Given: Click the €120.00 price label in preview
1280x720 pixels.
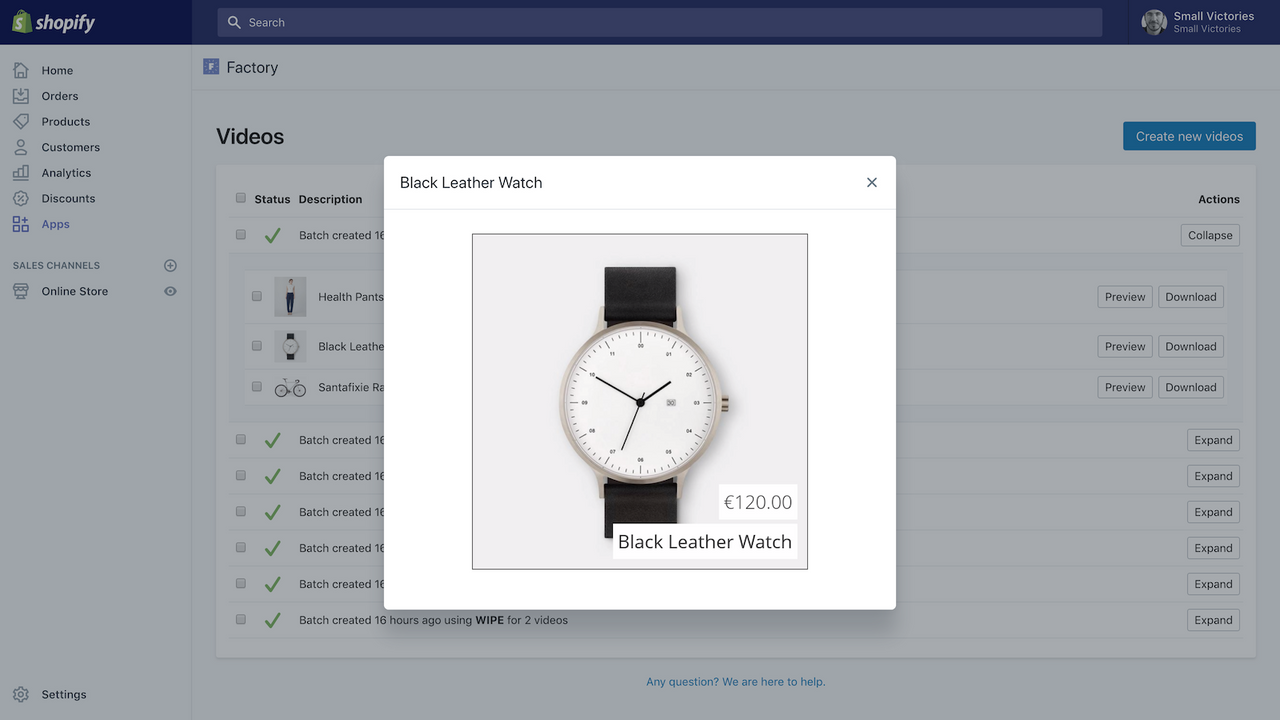Looking at the screenshot, I should click(758, 502).
